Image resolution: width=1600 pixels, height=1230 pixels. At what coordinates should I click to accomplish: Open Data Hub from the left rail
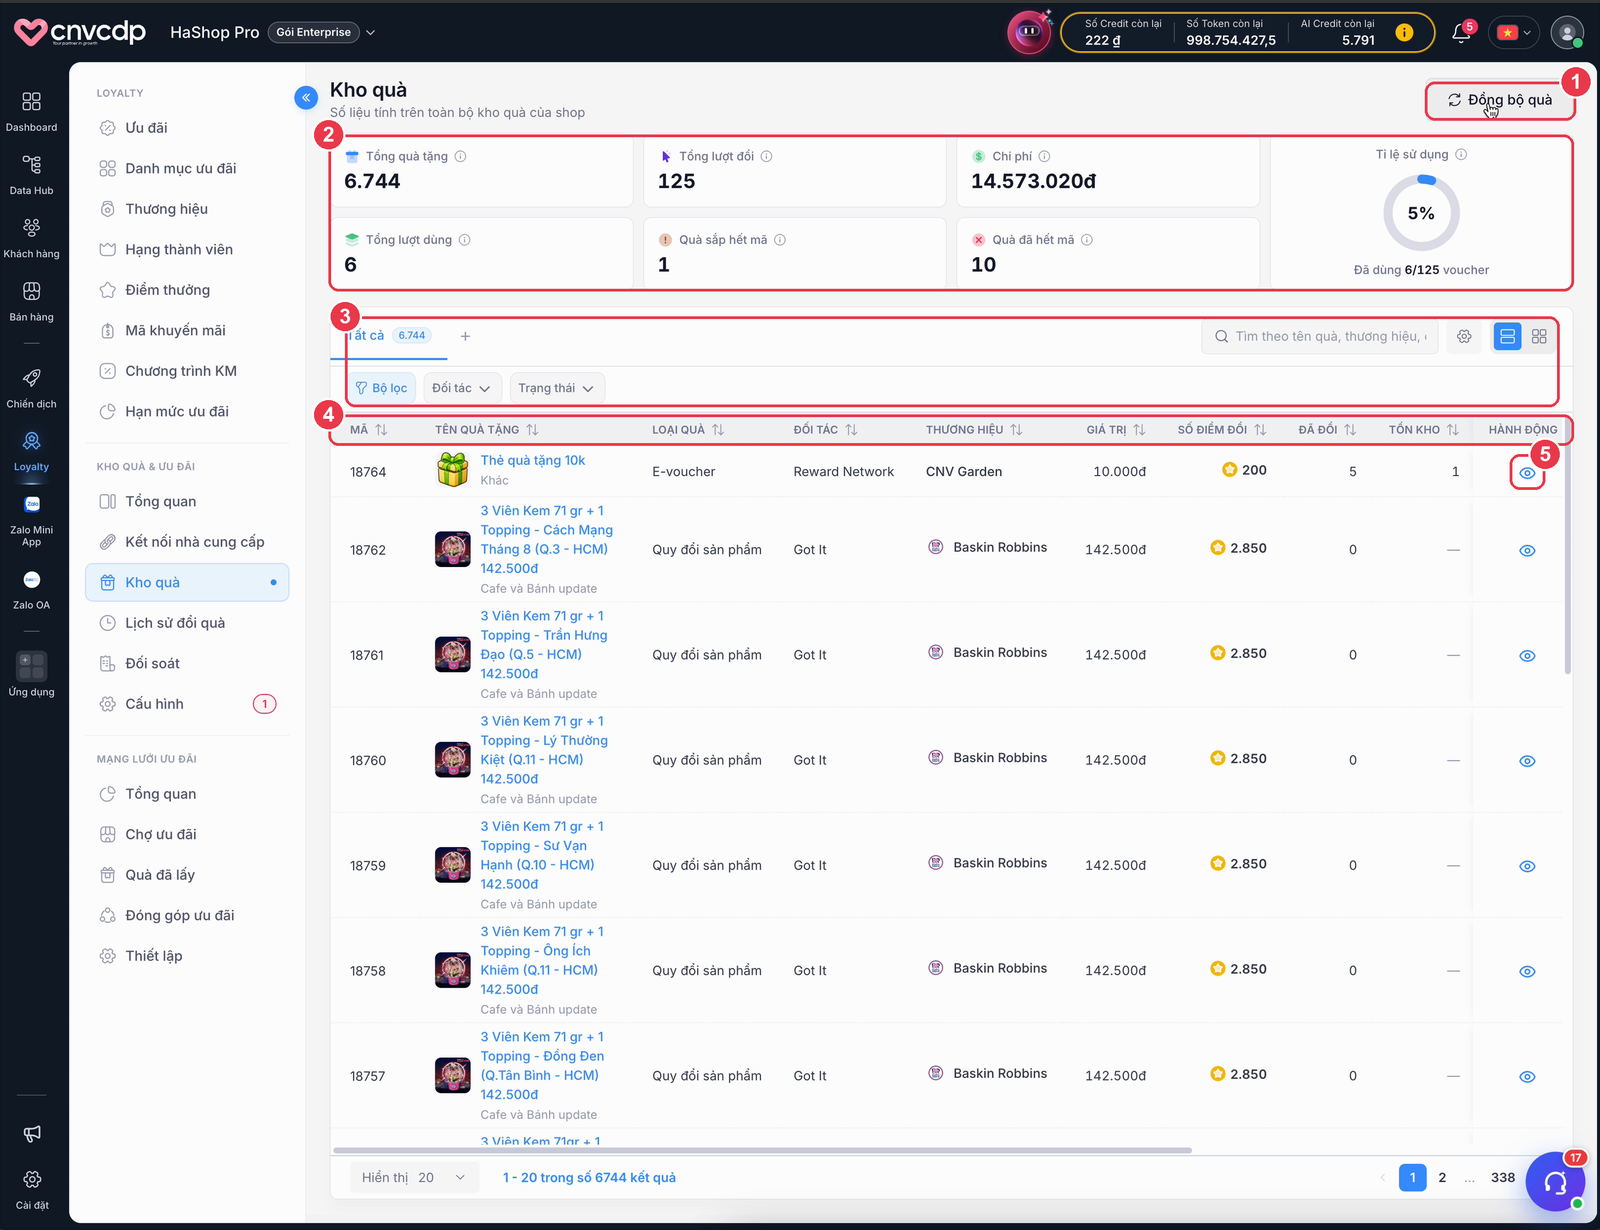[x=31, y=165]
